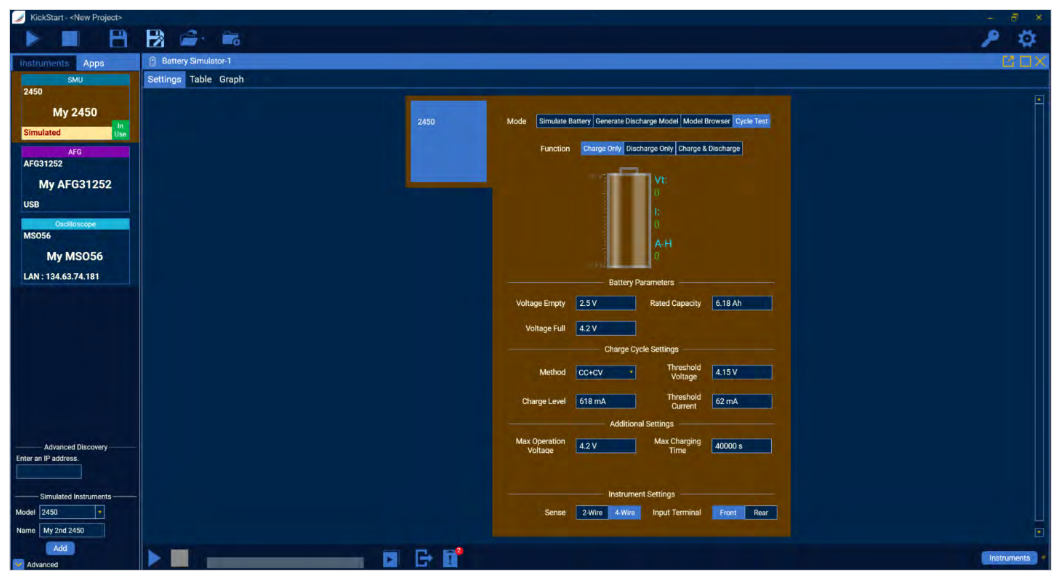Click the Battery Simulator-1 title icon
1056x576 pixels.
coord(152,61)
